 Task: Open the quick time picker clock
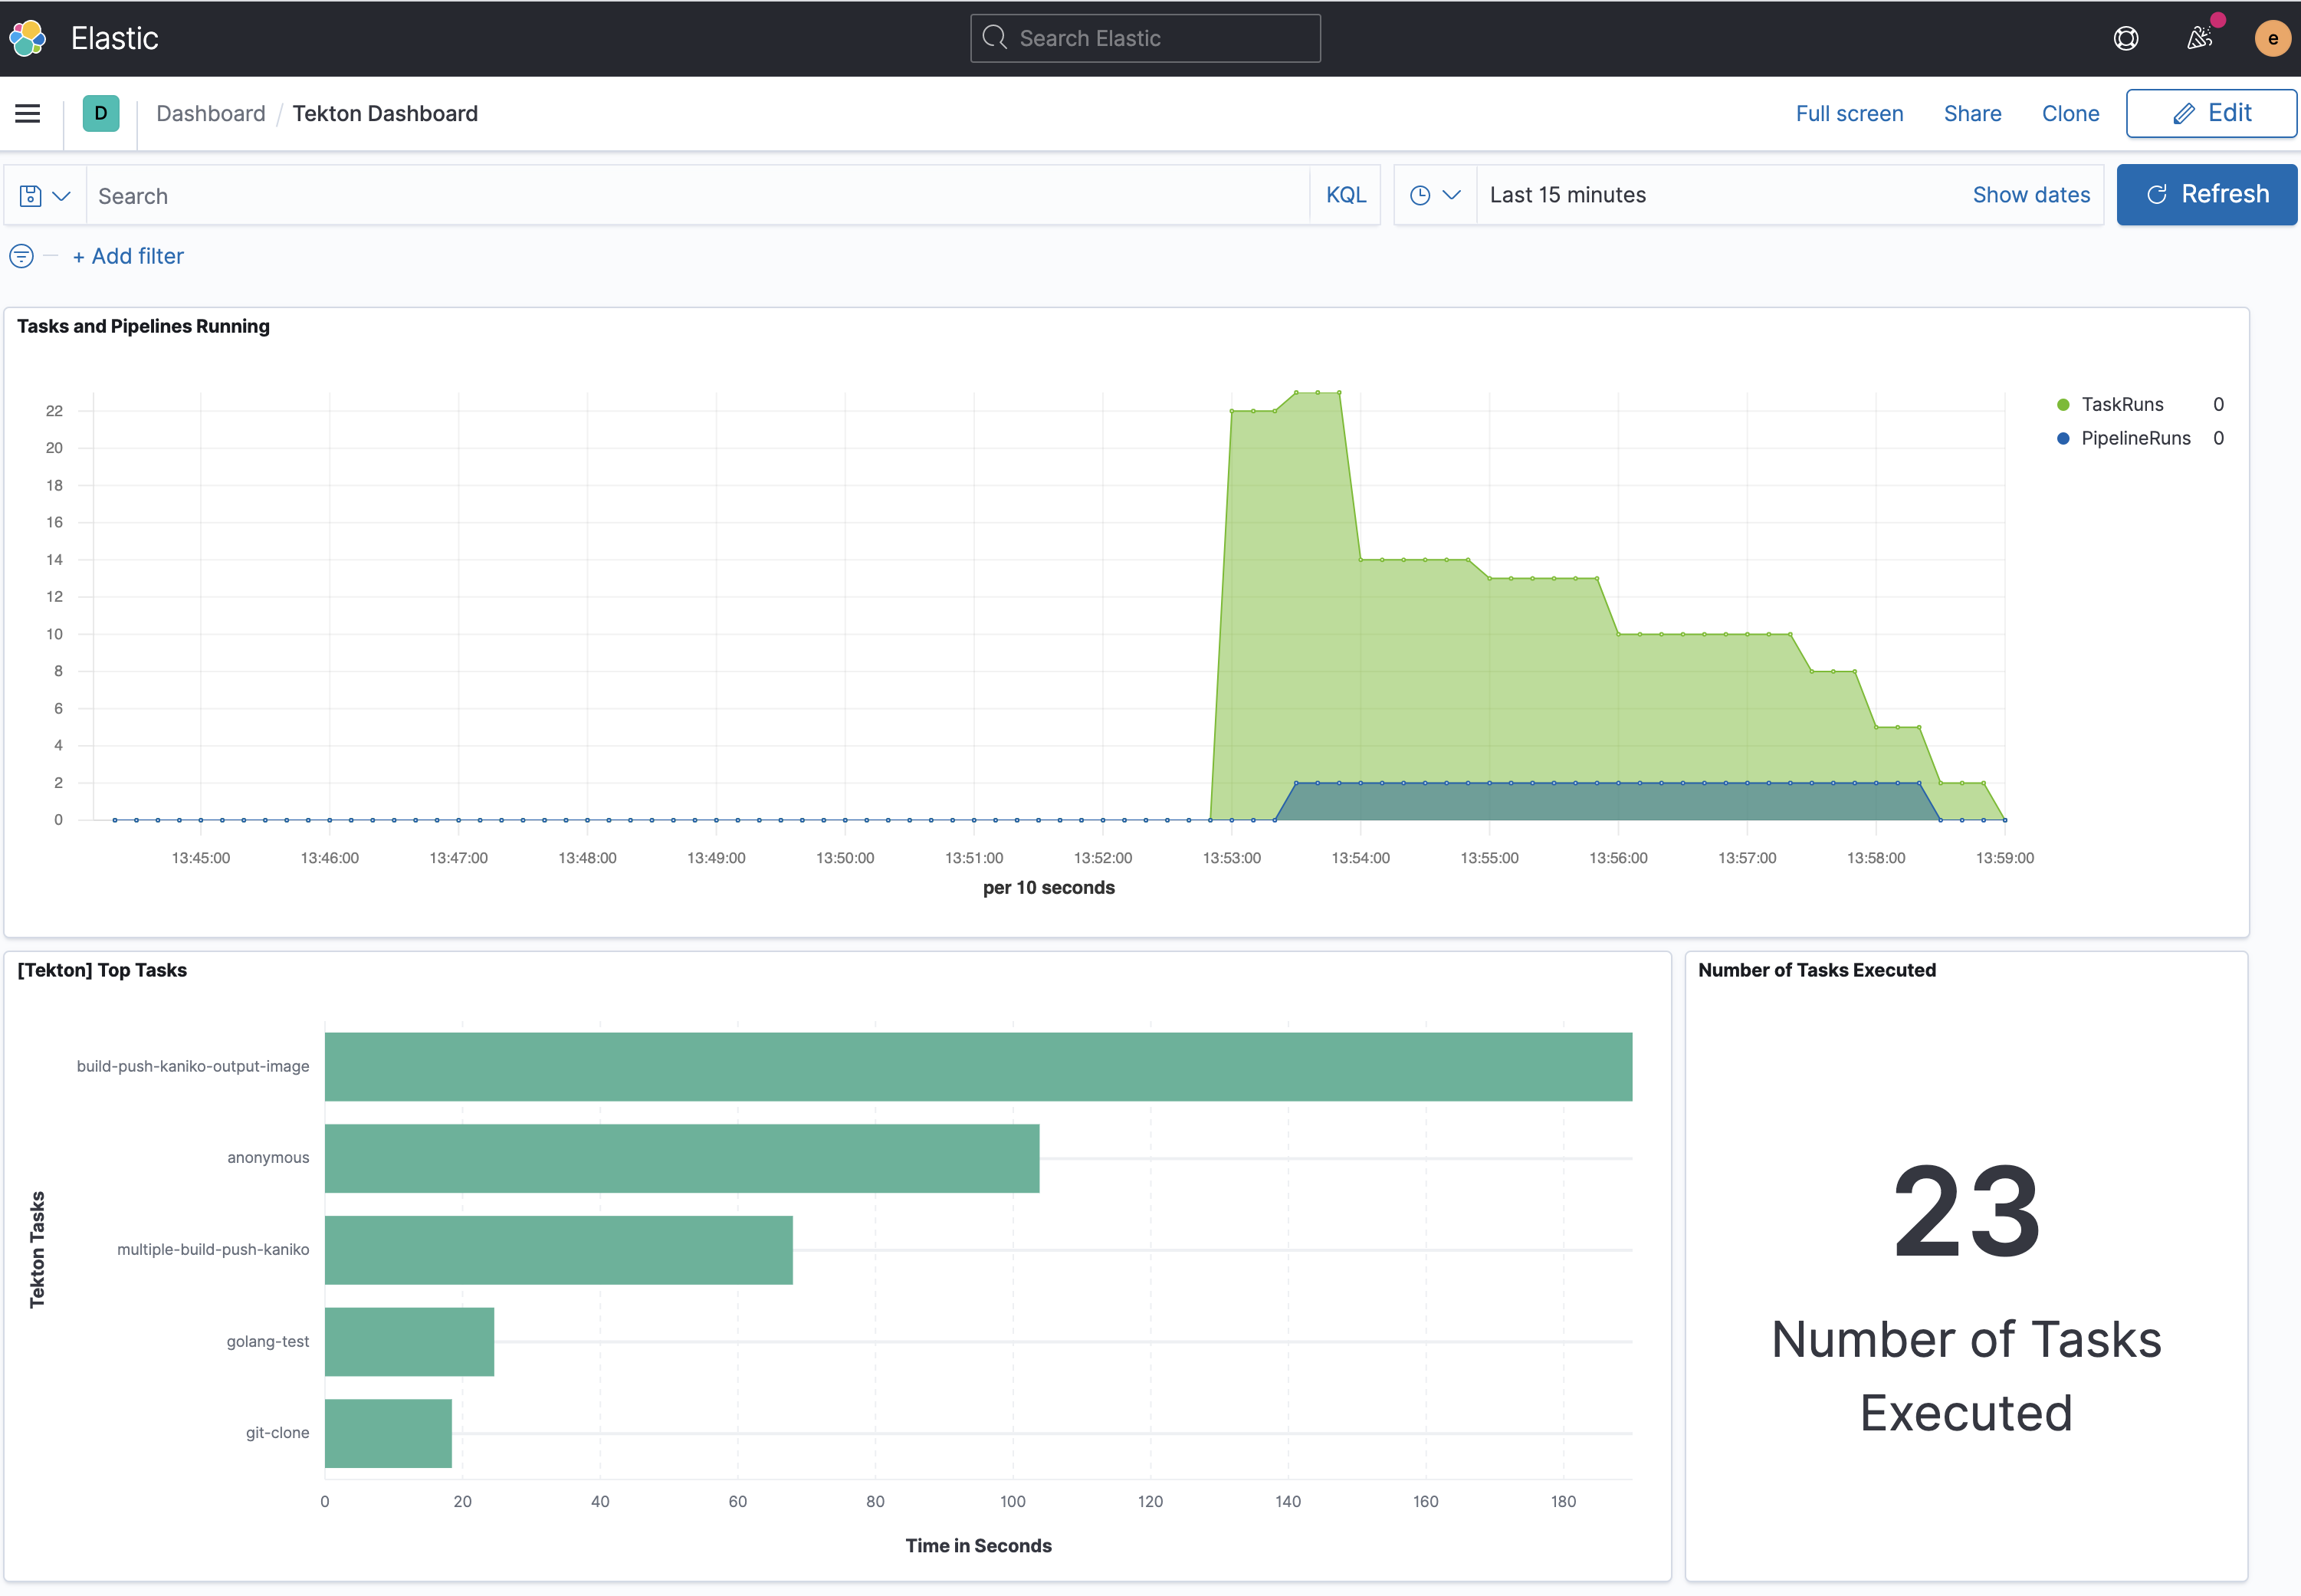(1435, 195)
